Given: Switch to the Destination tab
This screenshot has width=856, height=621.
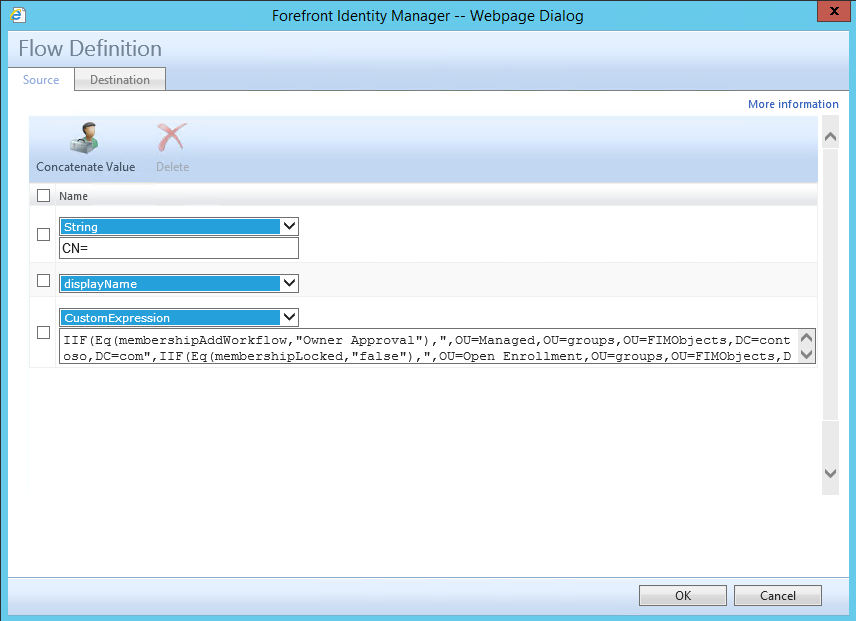Looking at the screenshot, I should [120, 80].
